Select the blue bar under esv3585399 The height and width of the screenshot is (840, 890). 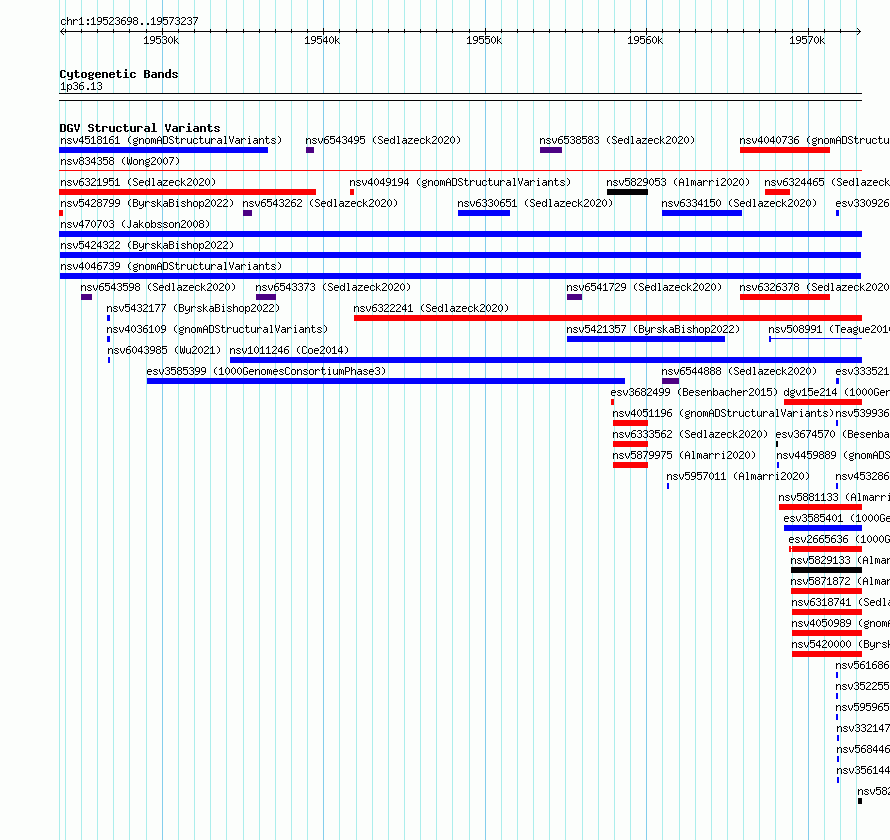click(x=386, y=381)
